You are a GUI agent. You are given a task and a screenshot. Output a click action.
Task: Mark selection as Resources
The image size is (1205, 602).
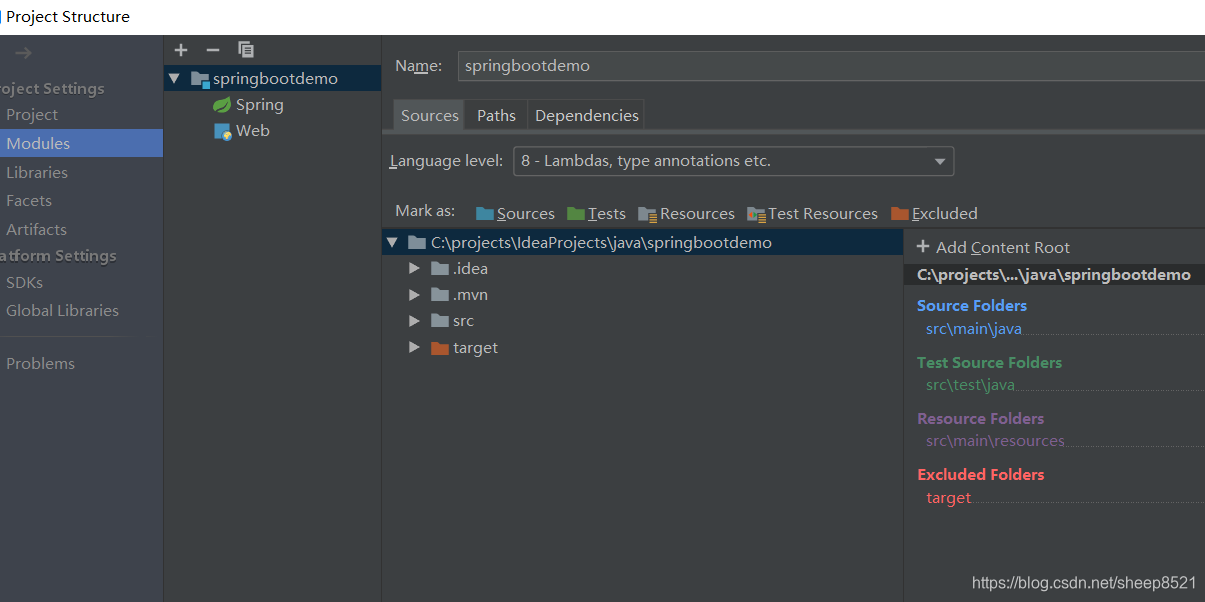point(686,213)
